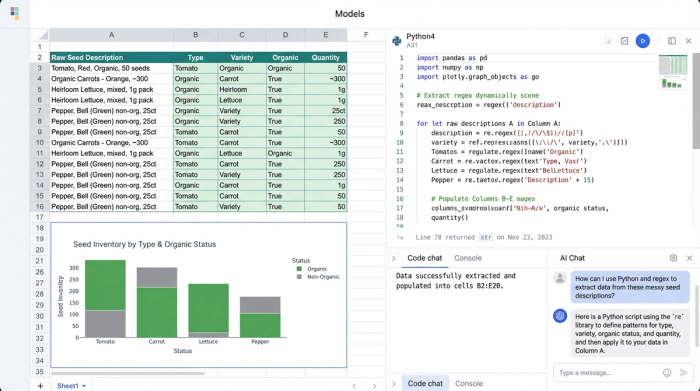Select the bottom Code chat tab
This screenshot has width=700, height=391.
pyautogui.click(x=425, y=383)
